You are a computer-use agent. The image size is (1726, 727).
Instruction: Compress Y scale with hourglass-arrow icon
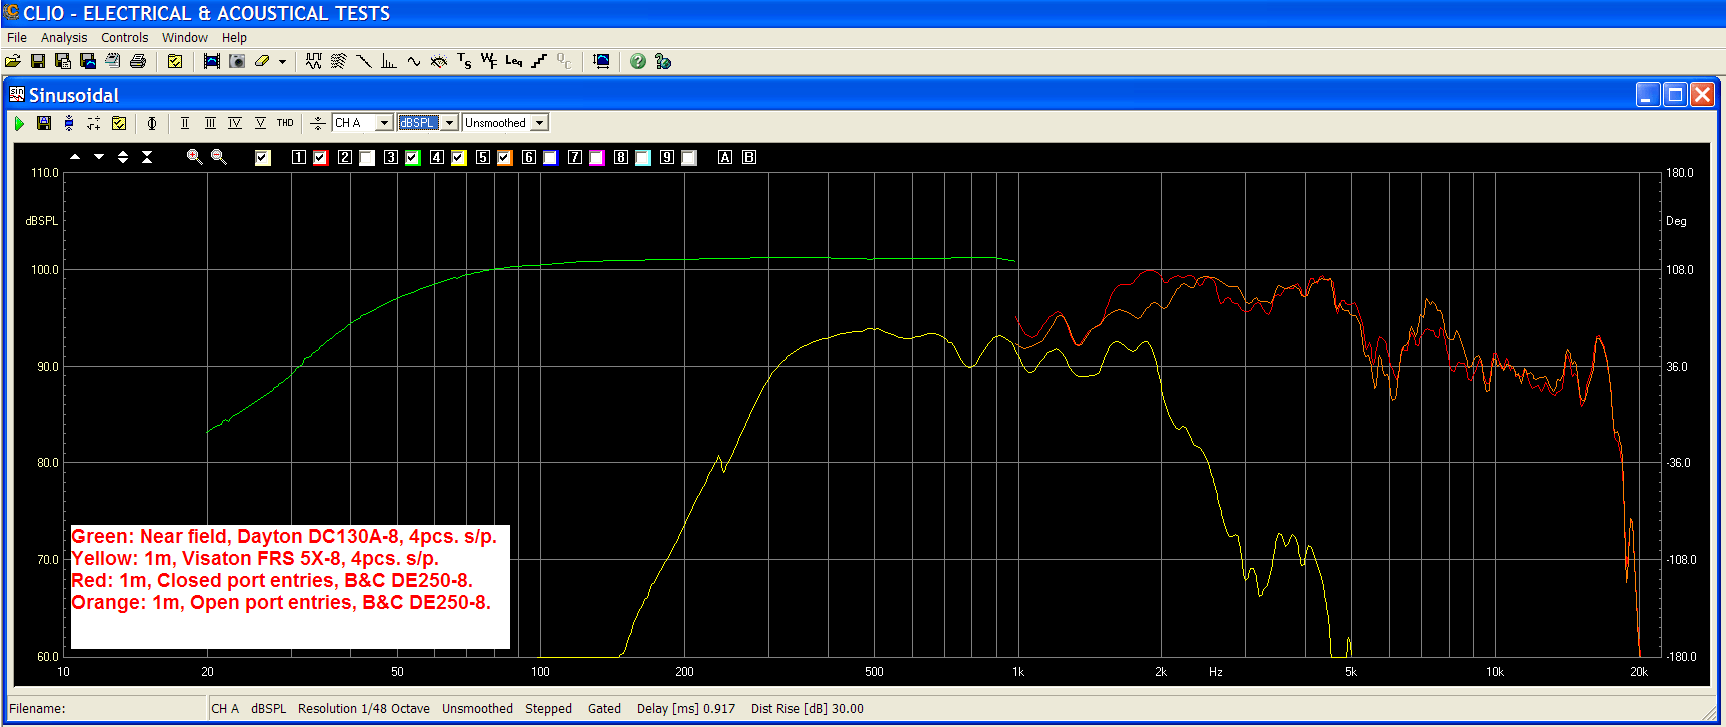click(147, 157)
